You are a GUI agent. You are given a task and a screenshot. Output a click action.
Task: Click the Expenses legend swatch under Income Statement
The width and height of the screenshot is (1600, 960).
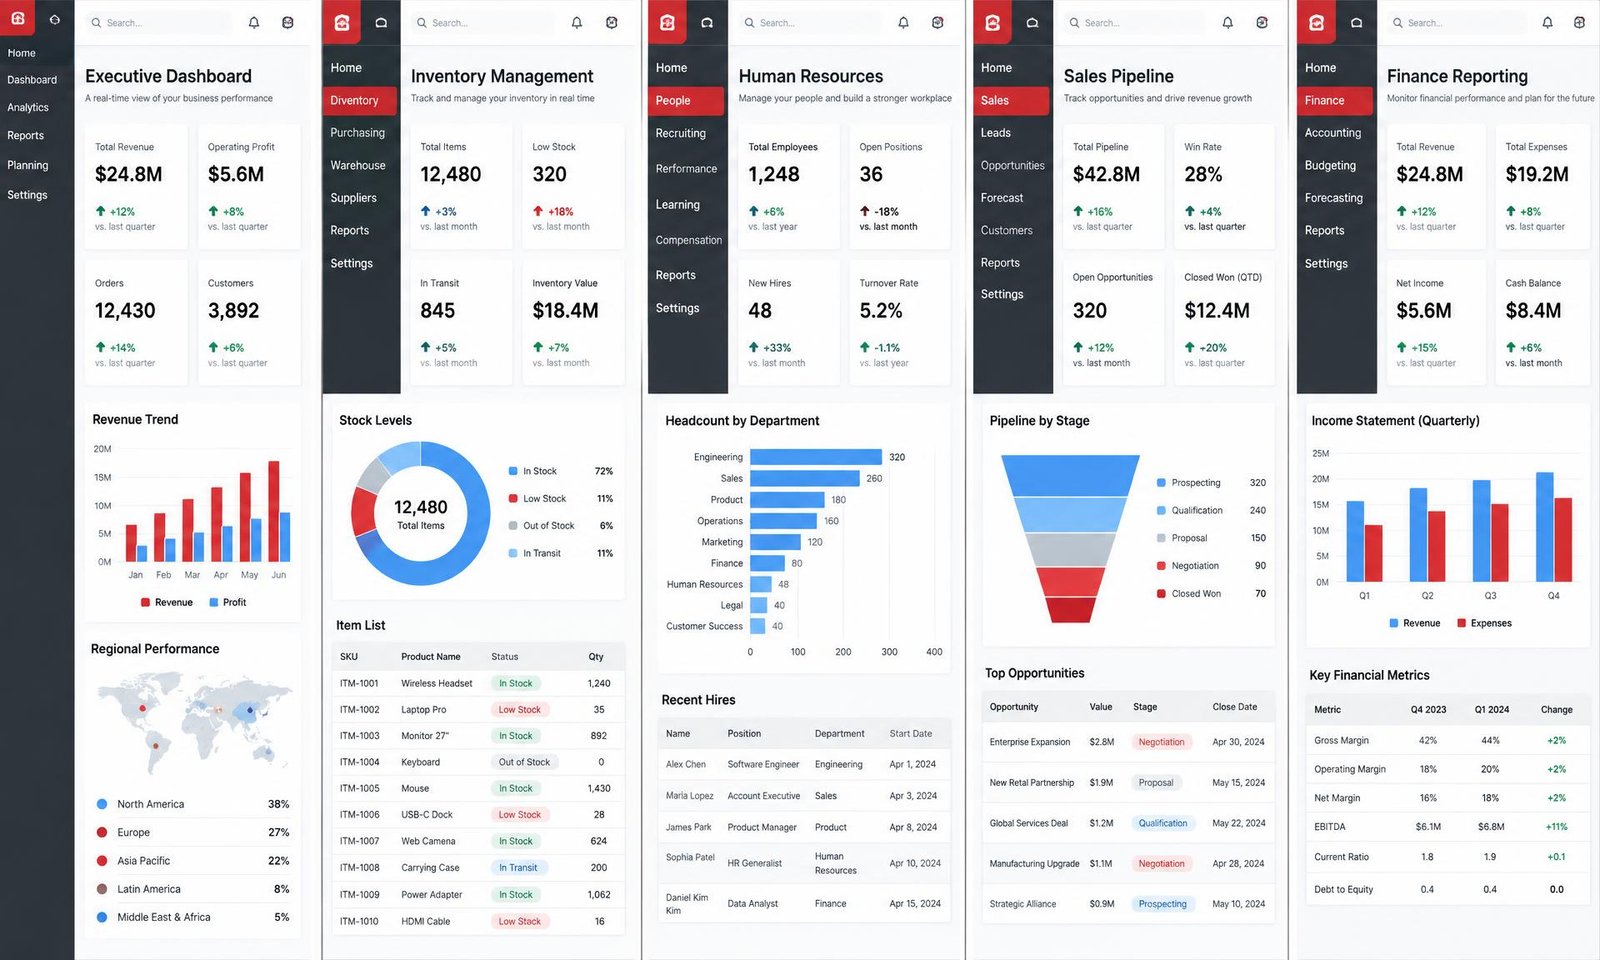click(1462, 623)
